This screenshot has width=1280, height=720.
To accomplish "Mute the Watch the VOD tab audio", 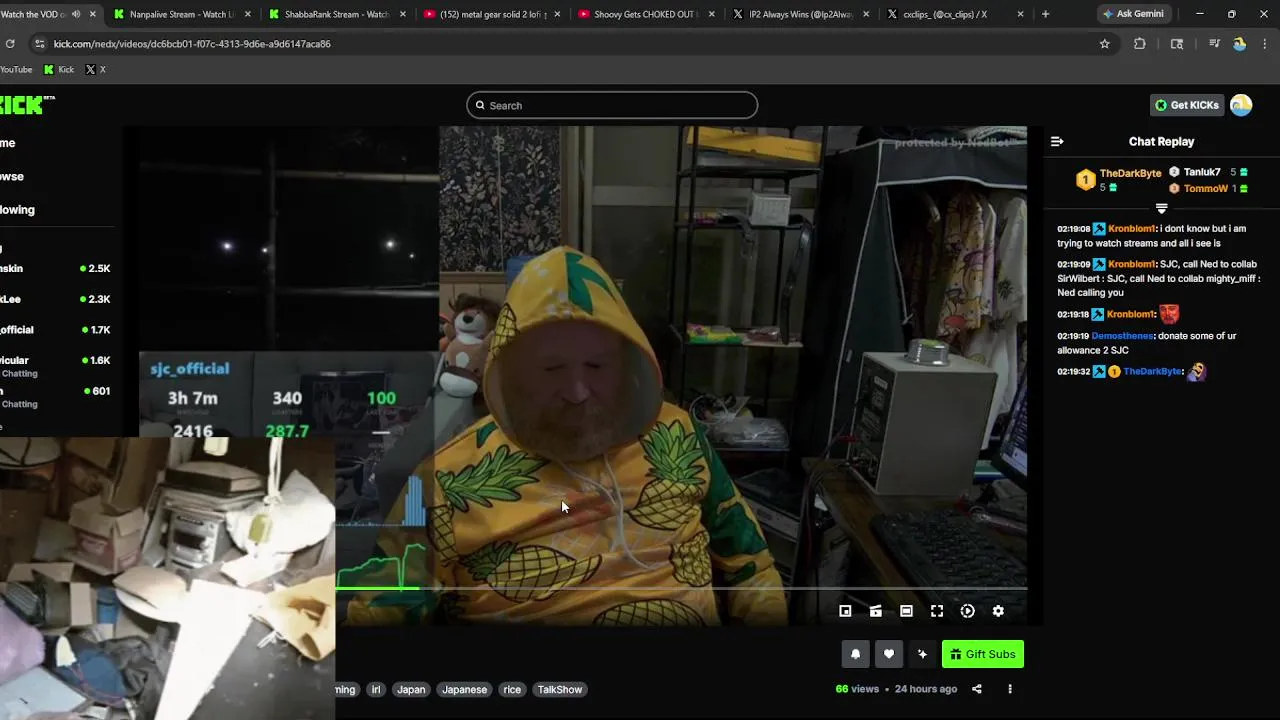I will (x=76, y=14).
